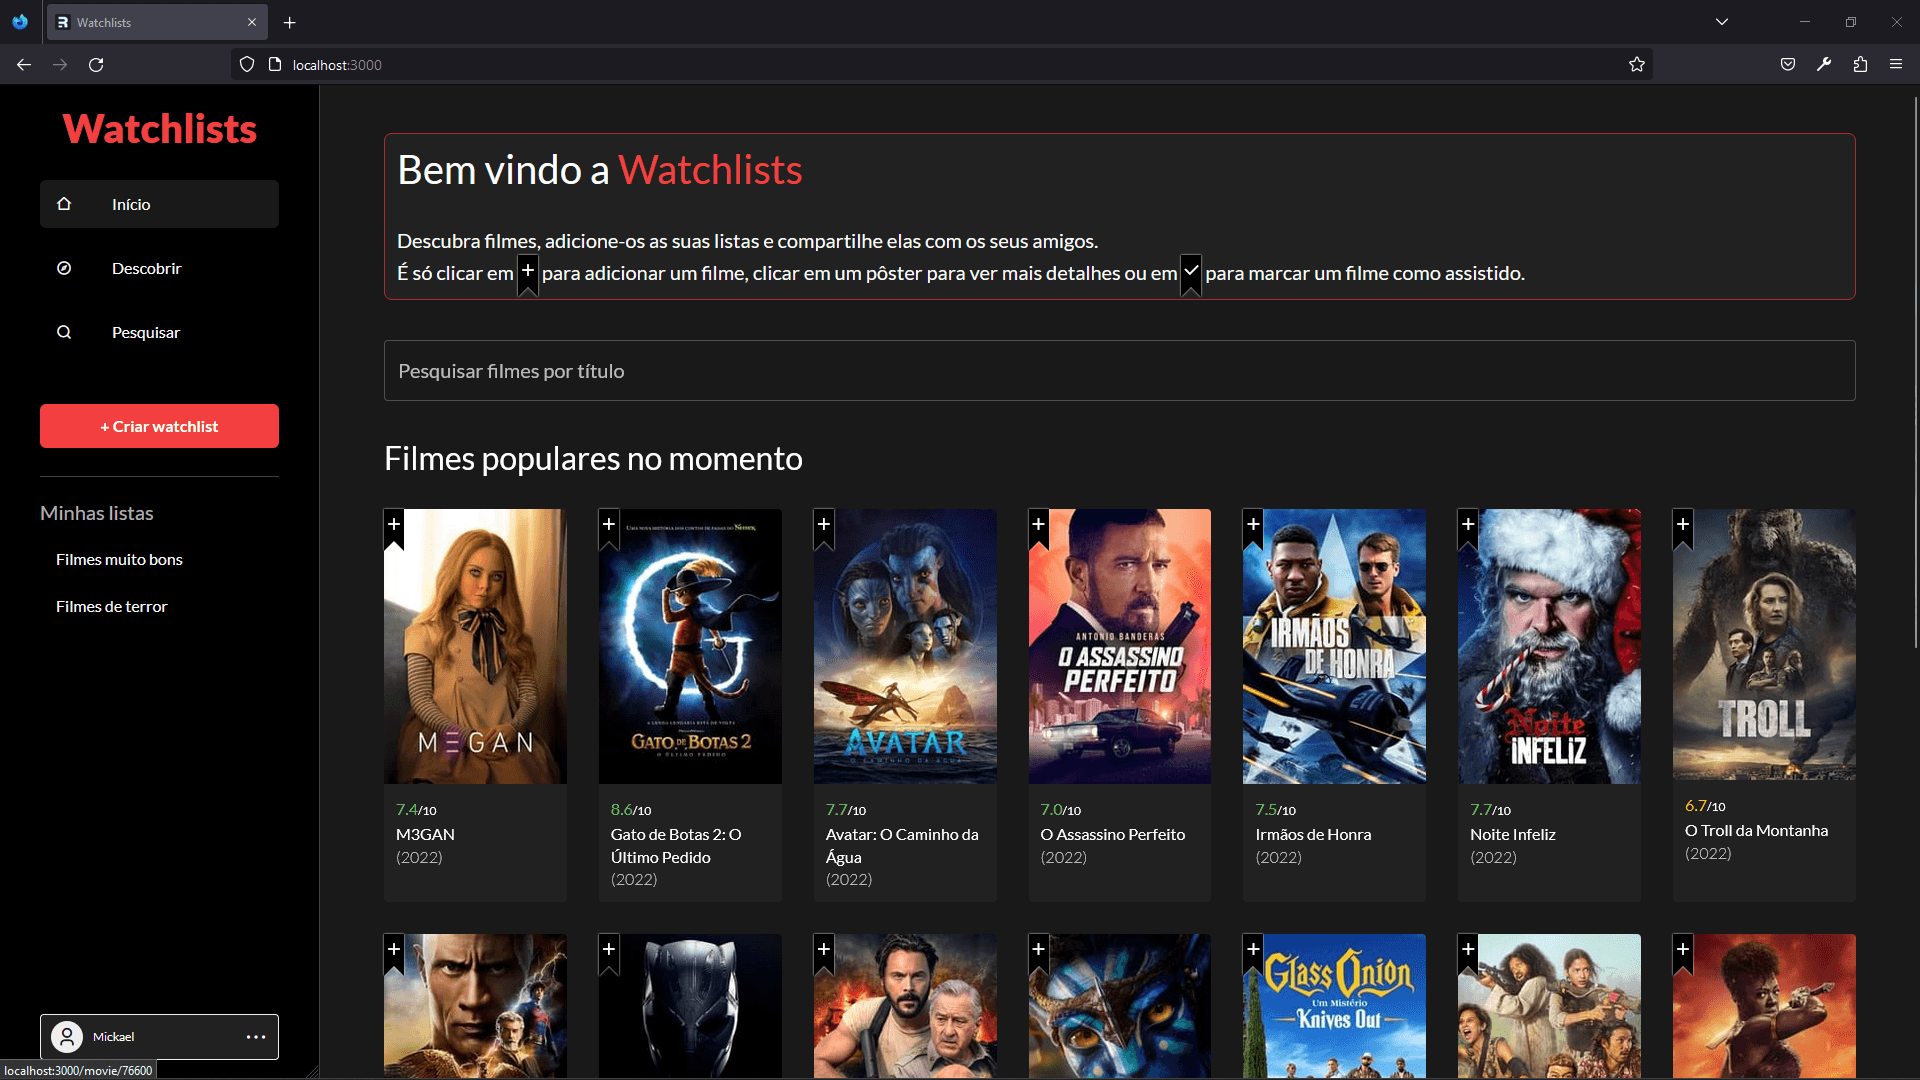Expand the list all tabs chevron
The width and height of the screenshot is (1920, 1080).
(1722, 22)
